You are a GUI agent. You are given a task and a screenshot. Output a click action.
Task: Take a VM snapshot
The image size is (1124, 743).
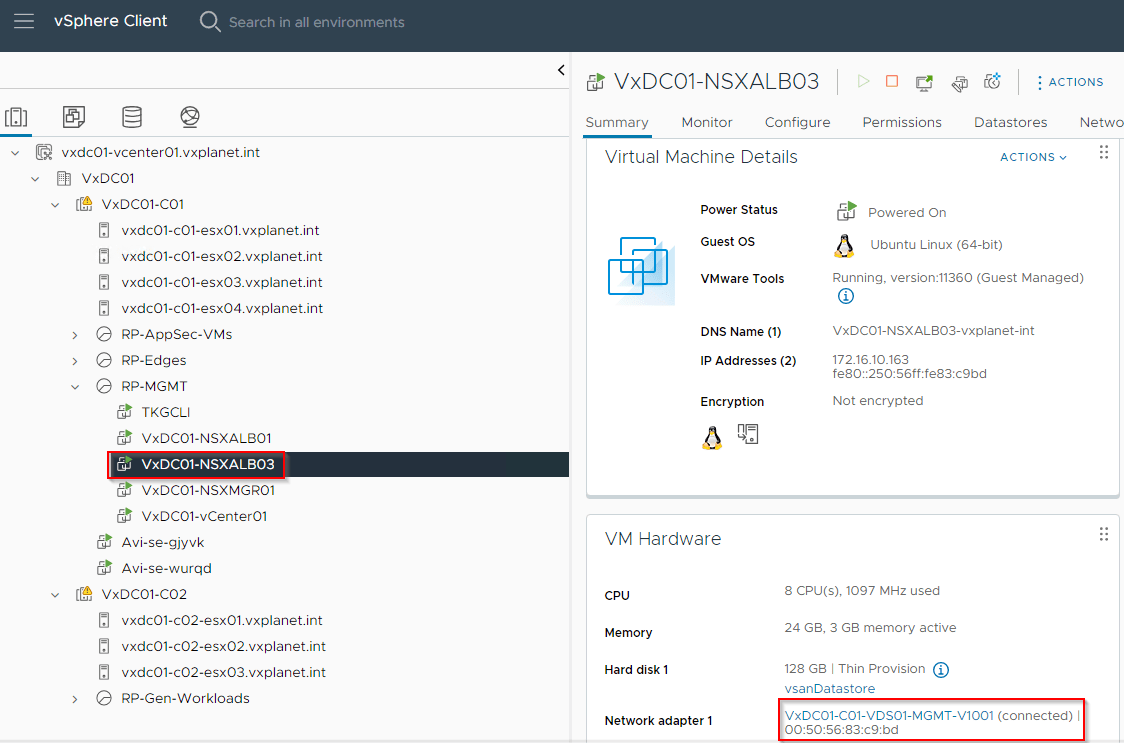tap(993, 82)
